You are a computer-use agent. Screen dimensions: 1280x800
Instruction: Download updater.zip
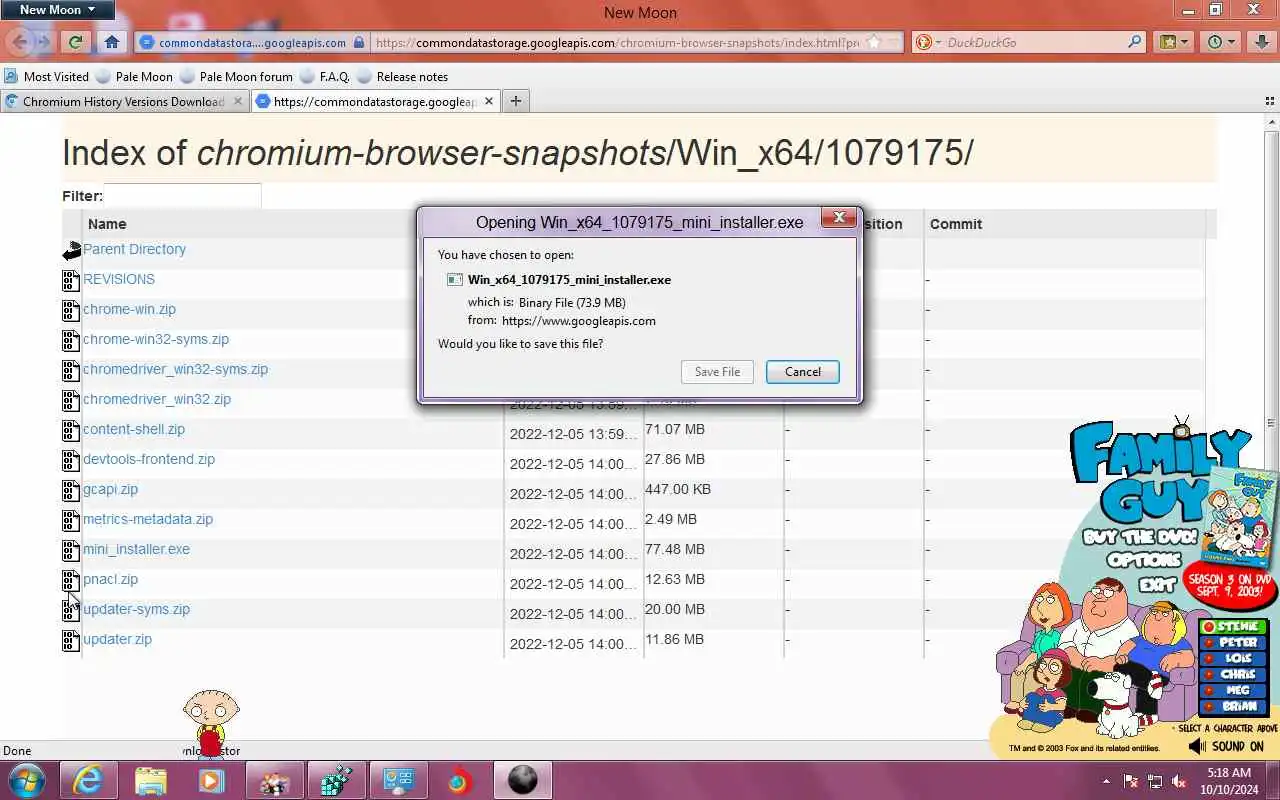(117, 639)
